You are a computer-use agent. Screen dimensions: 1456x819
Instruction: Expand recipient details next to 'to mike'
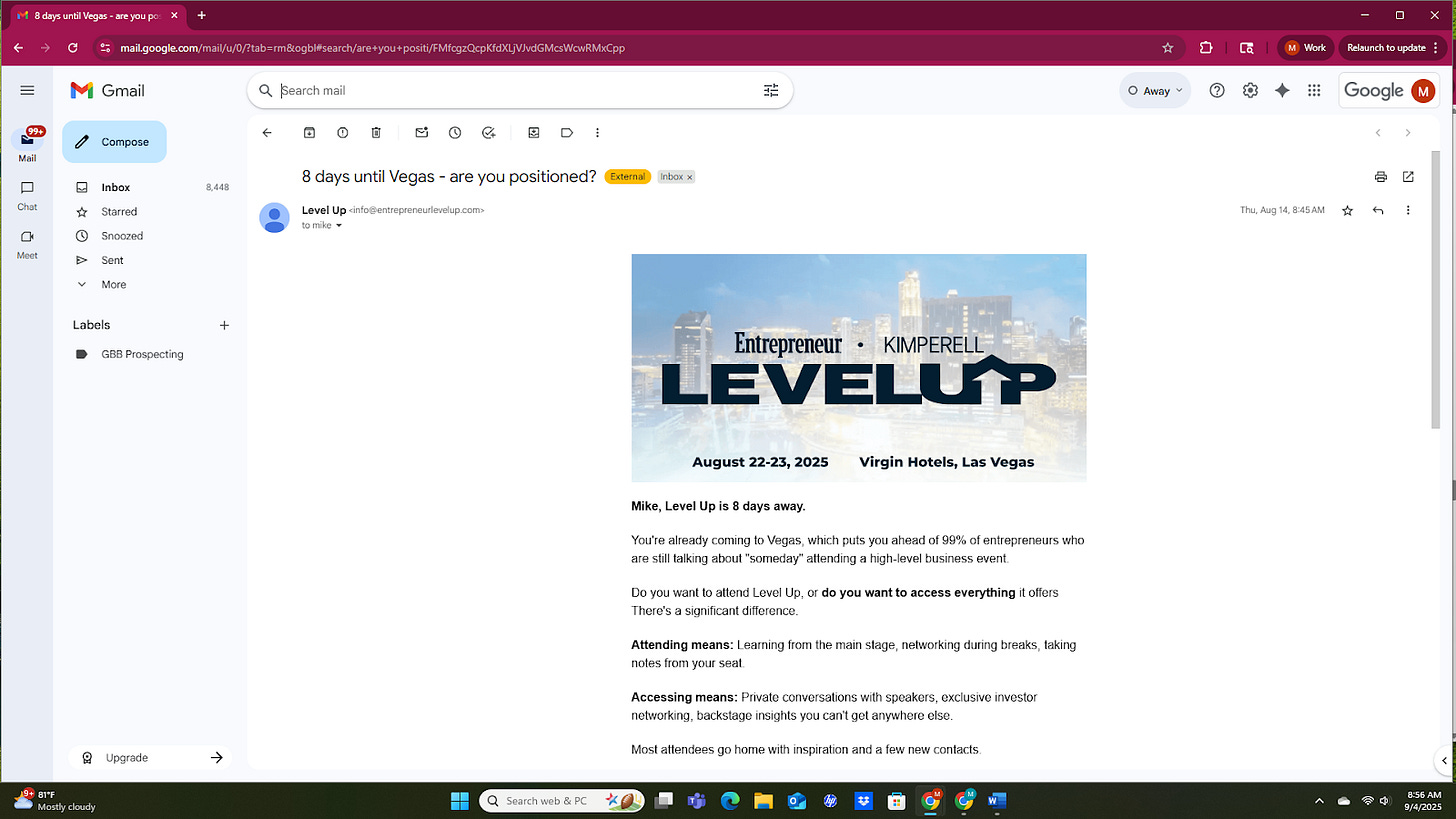coord(339,226)
